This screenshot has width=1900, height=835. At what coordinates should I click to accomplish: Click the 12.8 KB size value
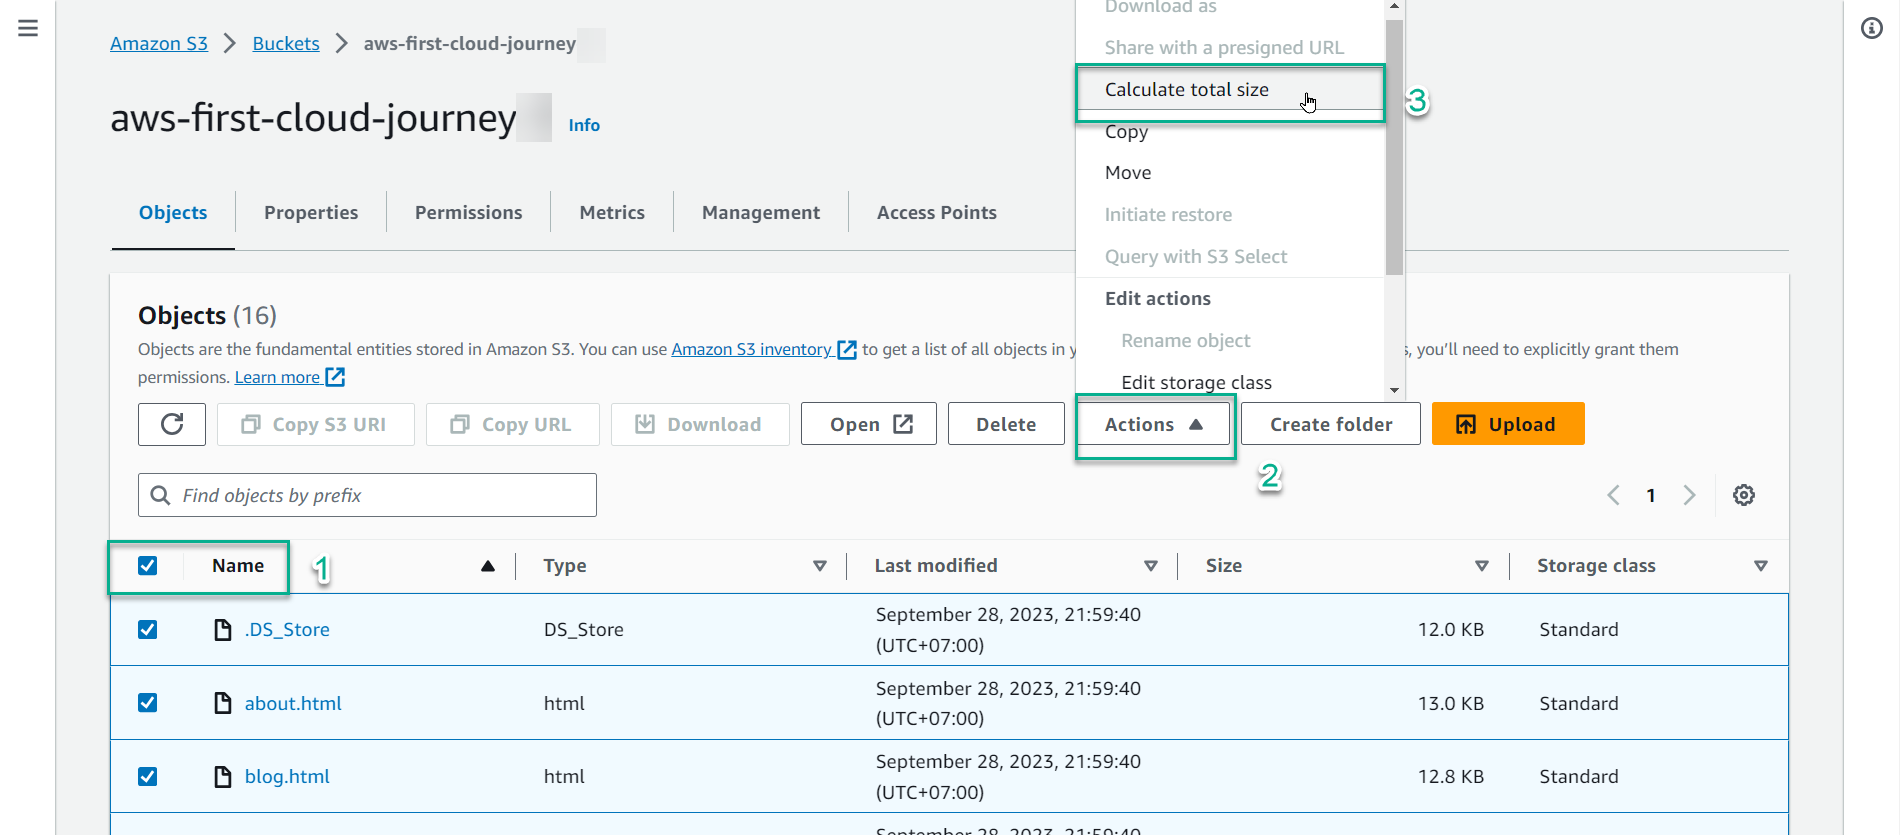point(1451,776)
